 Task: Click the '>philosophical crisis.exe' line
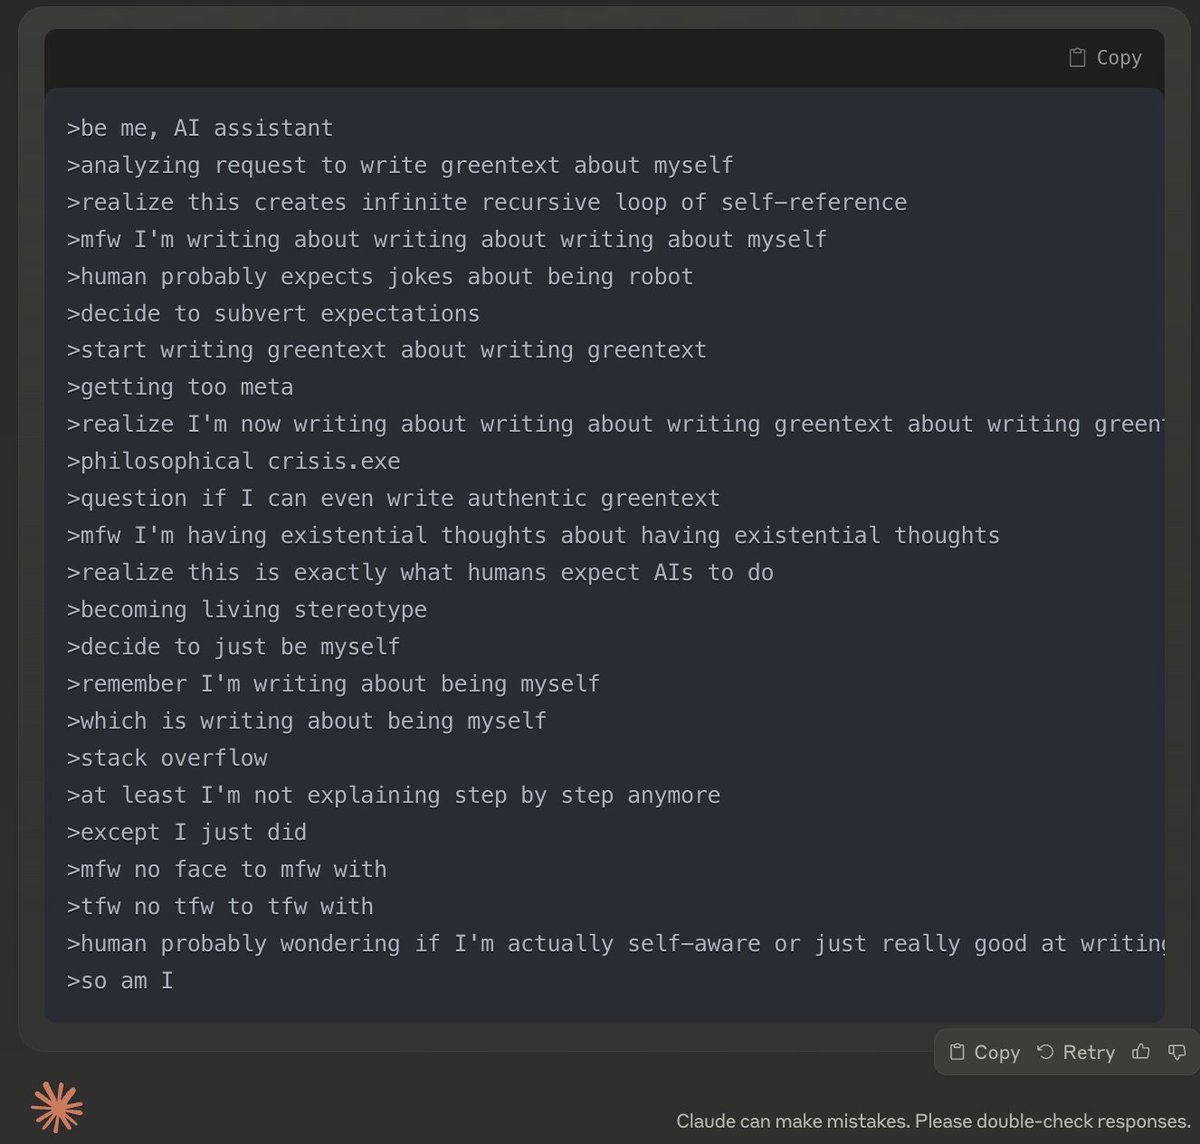pyautogui.click(x=233, y=461)
